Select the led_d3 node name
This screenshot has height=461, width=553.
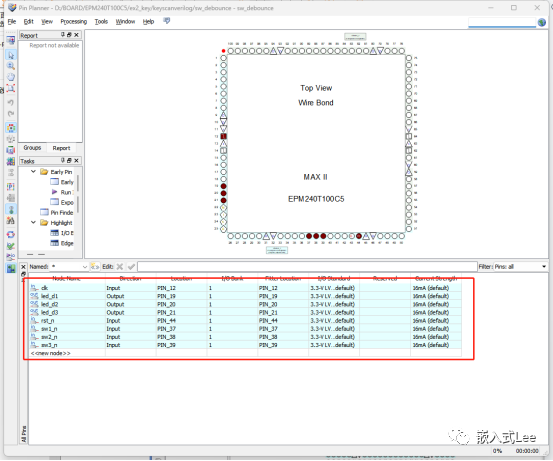click(49, 313)
